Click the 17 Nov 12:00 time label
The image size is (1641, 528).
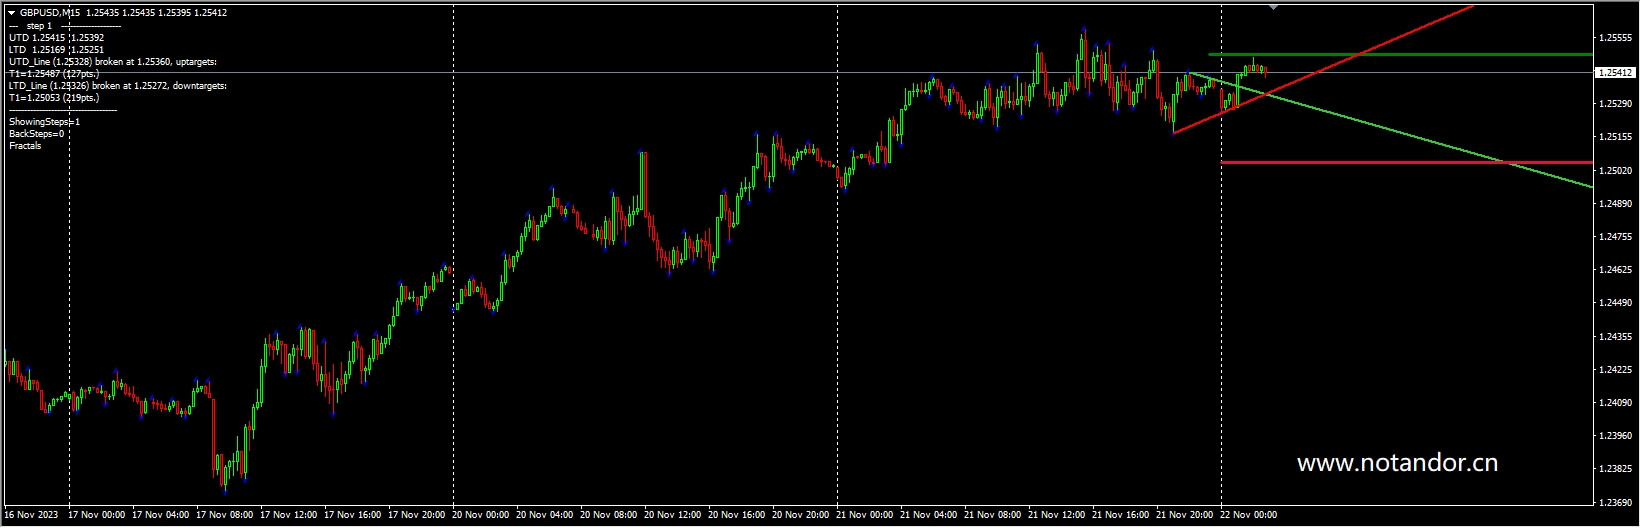(x=289, y=515)
